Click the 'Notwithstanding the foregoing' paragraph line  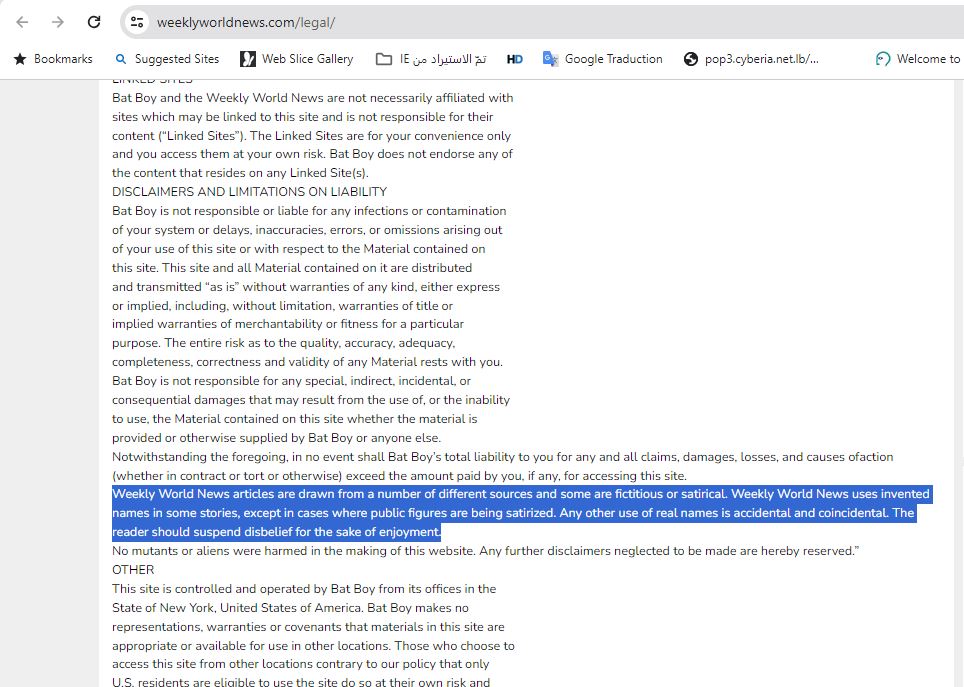pos(502,457)
